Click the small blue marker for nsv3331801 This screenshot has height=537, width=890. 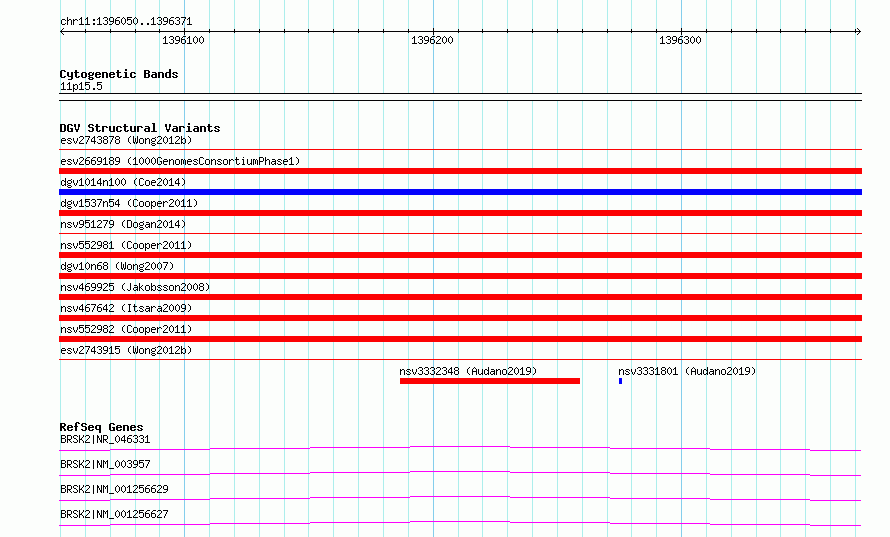tap(620, 381)
